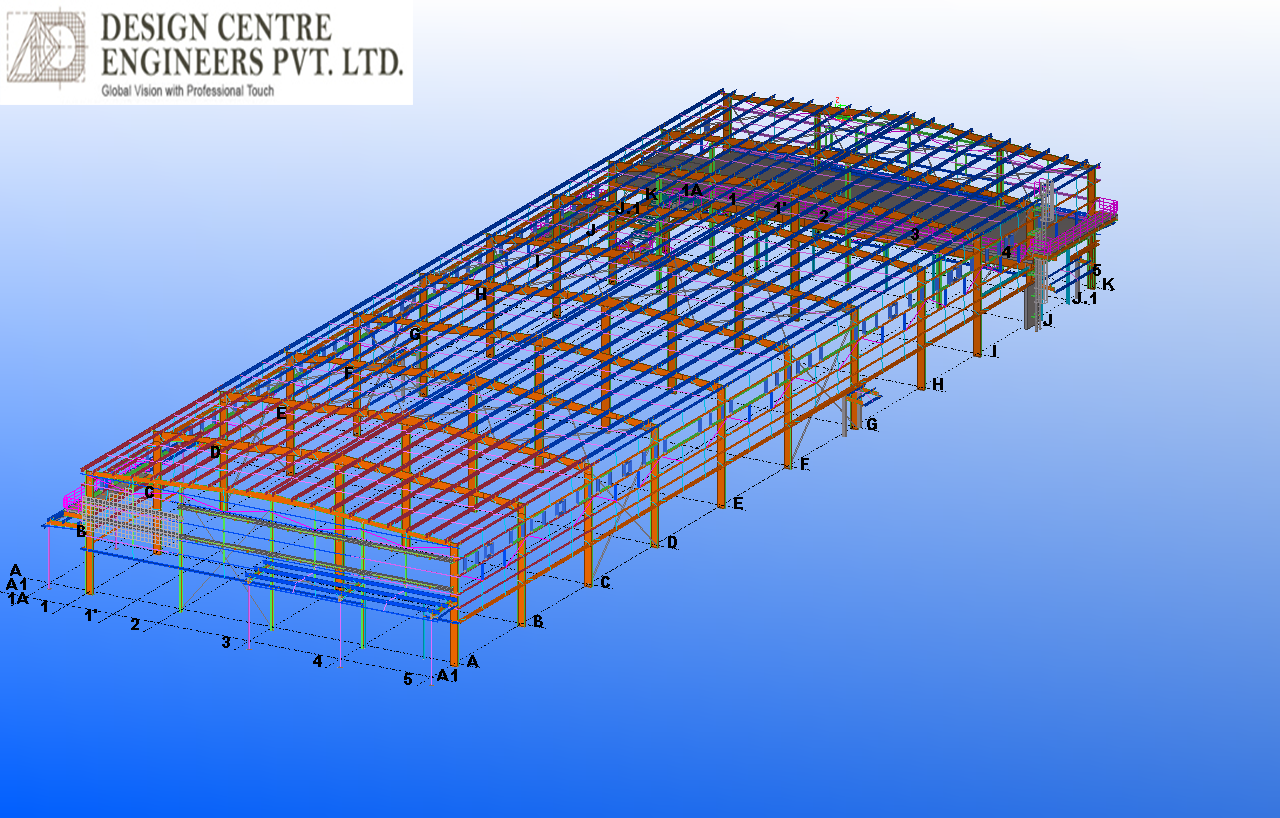Screen dimensions: 1280x818
Task: Pick ground-level grid label D on the right side
Action: click(x=672, y=542)
